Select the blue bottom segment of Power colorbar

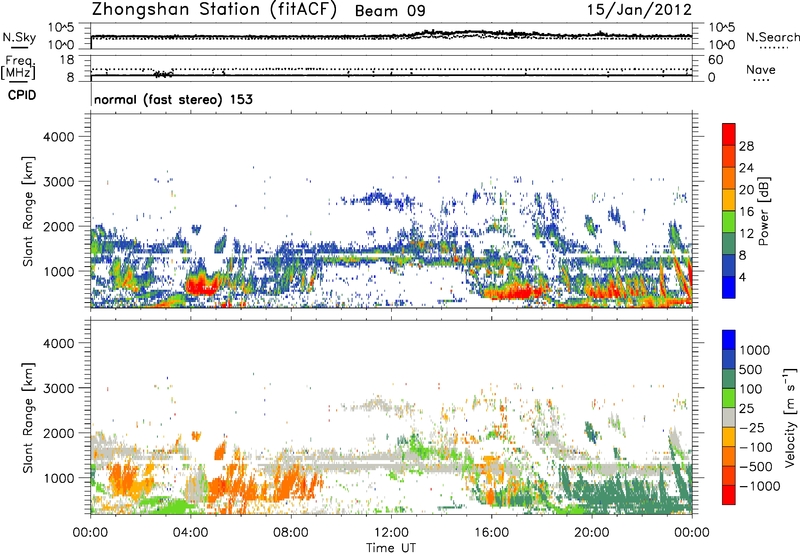tap(729, 288)
